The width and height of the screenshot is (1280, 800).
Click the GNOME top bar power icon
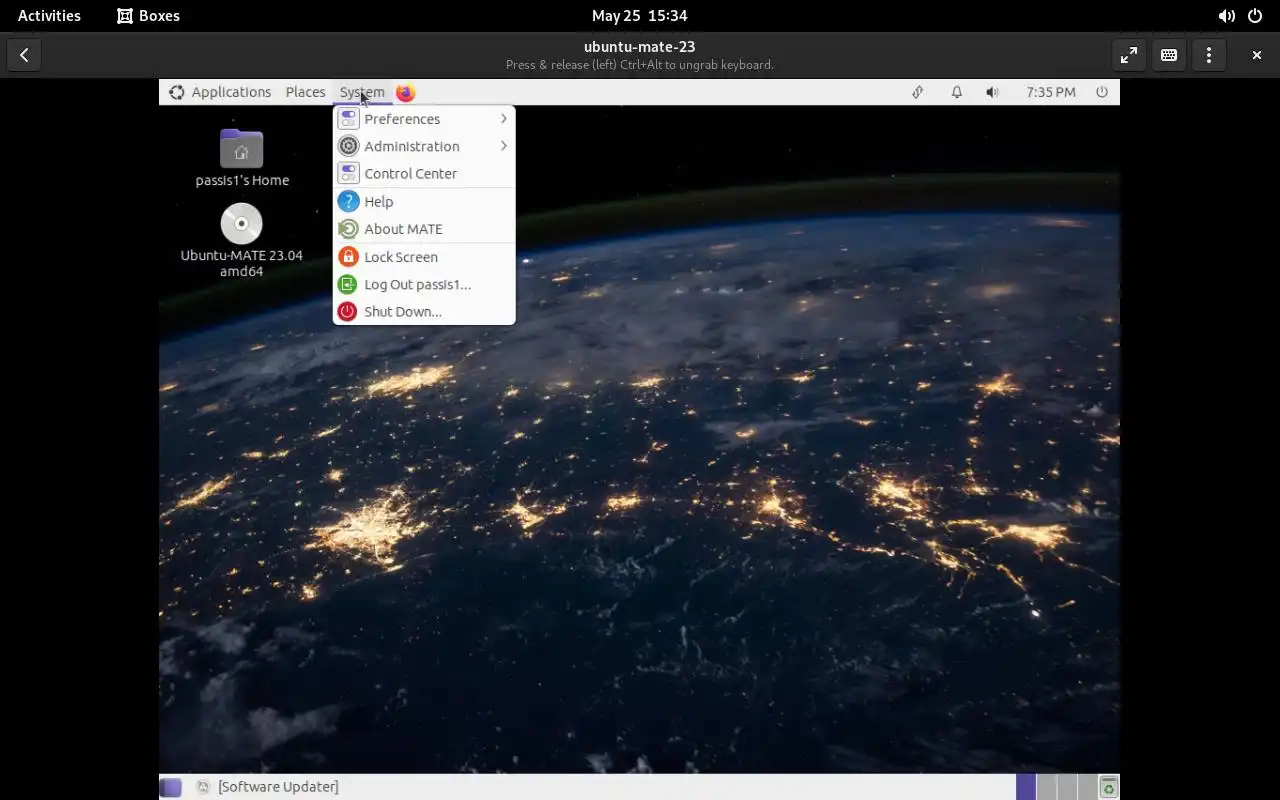(1255, 16)
